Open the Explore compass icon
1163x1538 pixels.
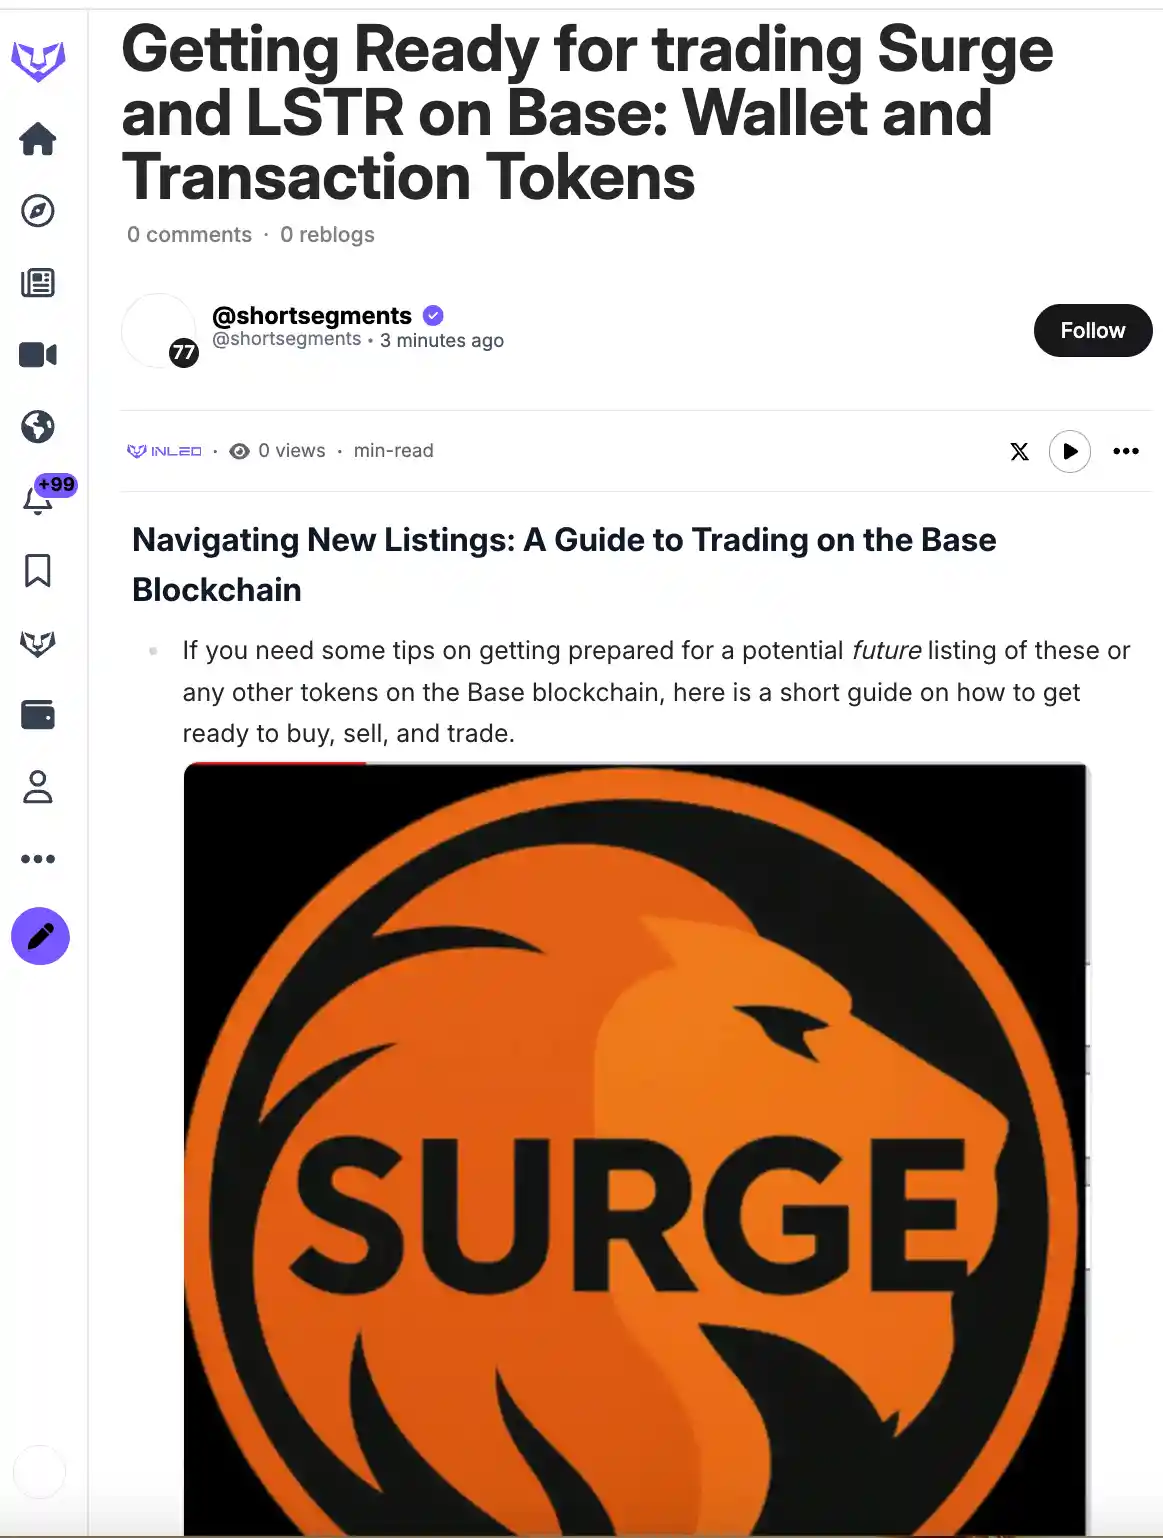[38, 211]
